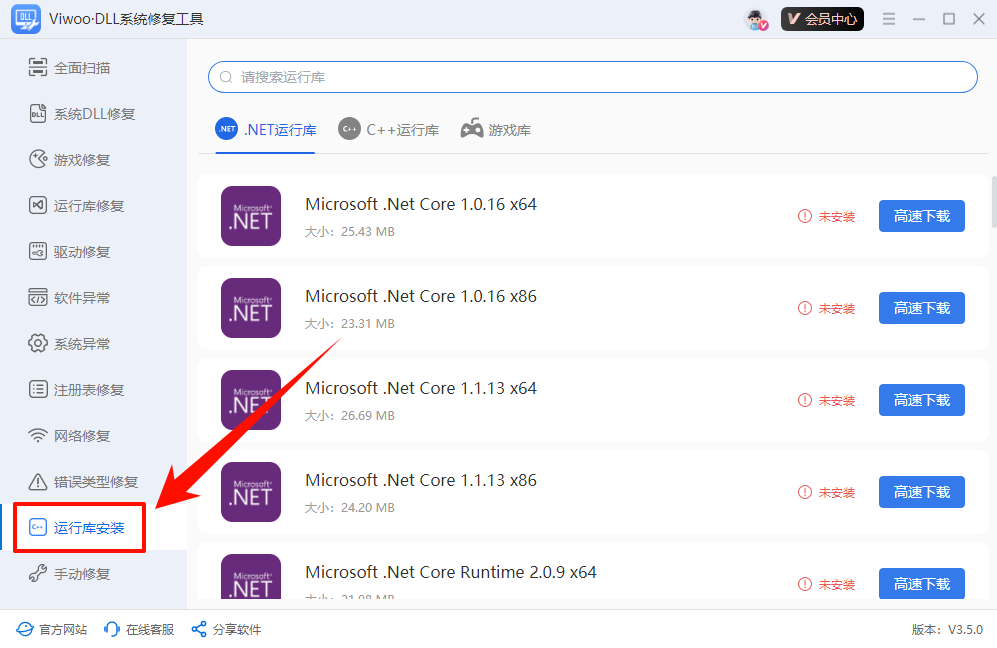Screen dimensions: 997x648
Task: Select 网络修复 network repair
Action: (81, 436)
